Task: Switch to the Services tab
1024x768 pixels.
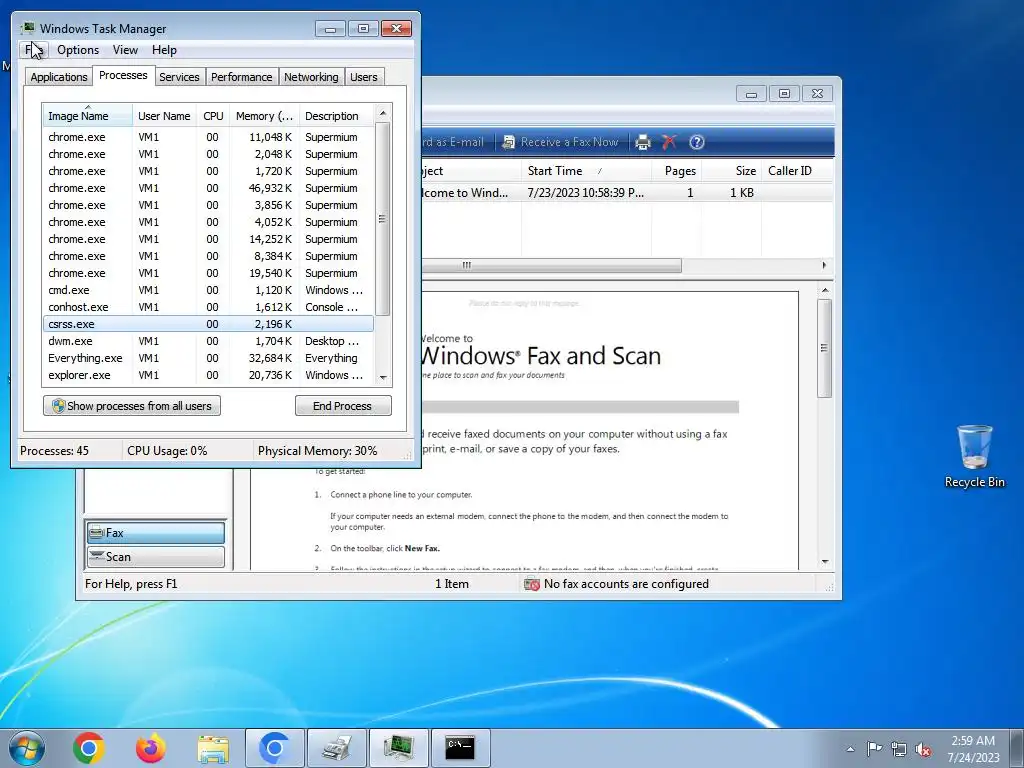Action: click(179, 77)
